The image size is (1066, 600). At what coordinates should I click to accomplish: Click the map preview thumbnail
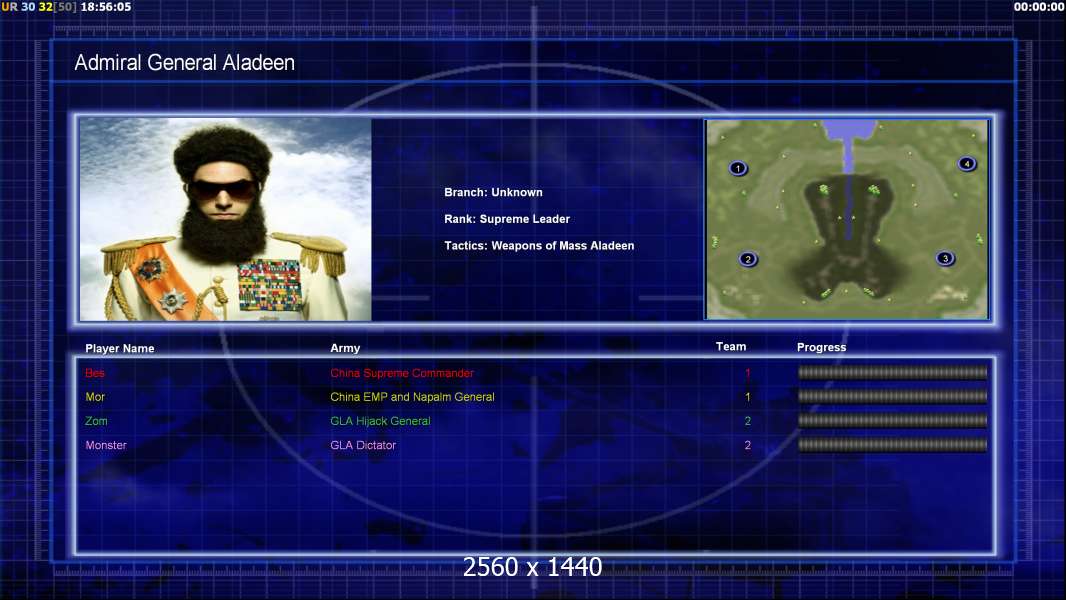pos(846,219)
